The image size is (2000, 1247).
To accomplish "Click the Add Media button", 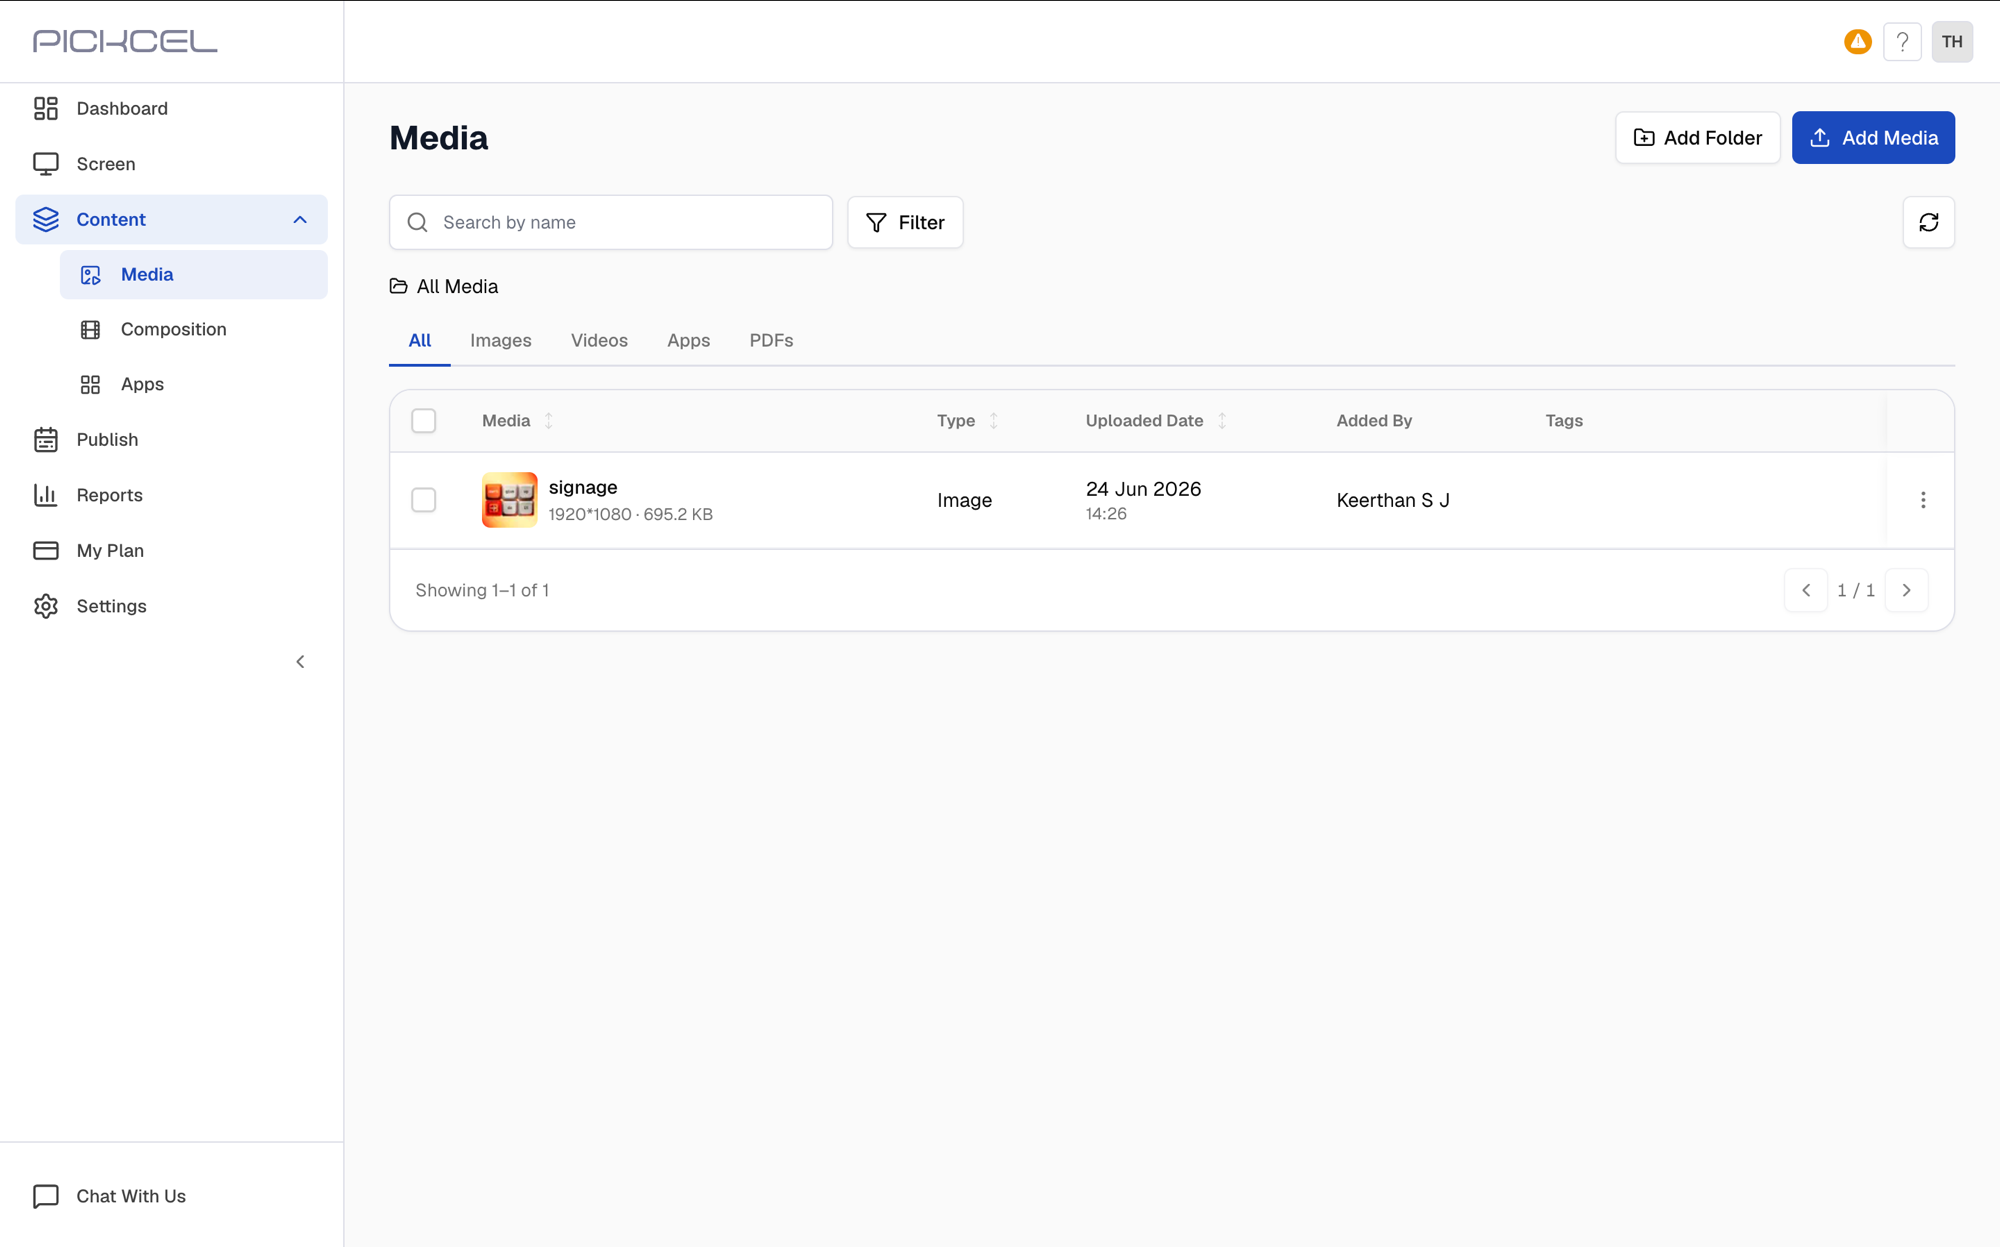I will tap(1873, 138).
